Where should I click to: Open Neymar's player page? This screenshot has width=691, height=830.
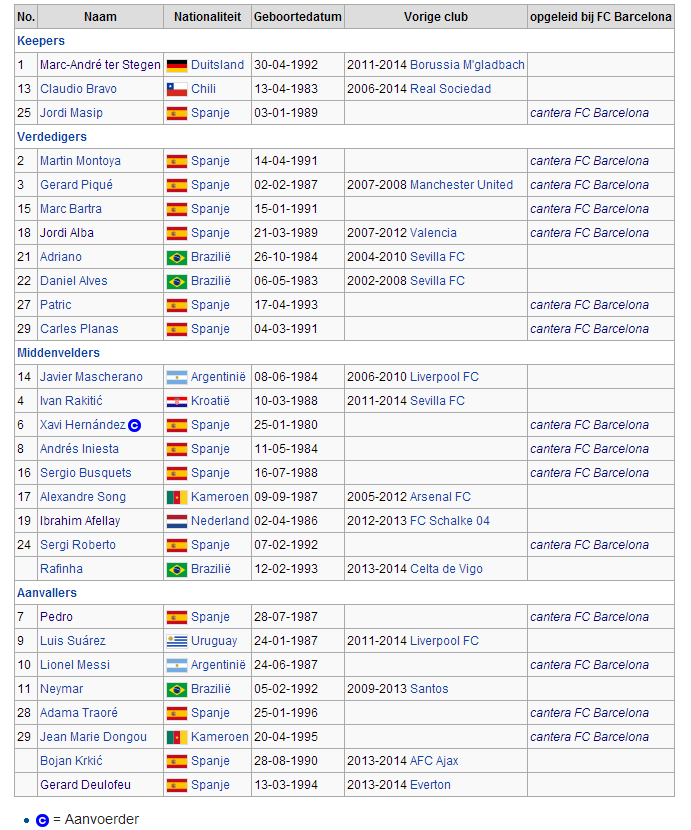61,689
